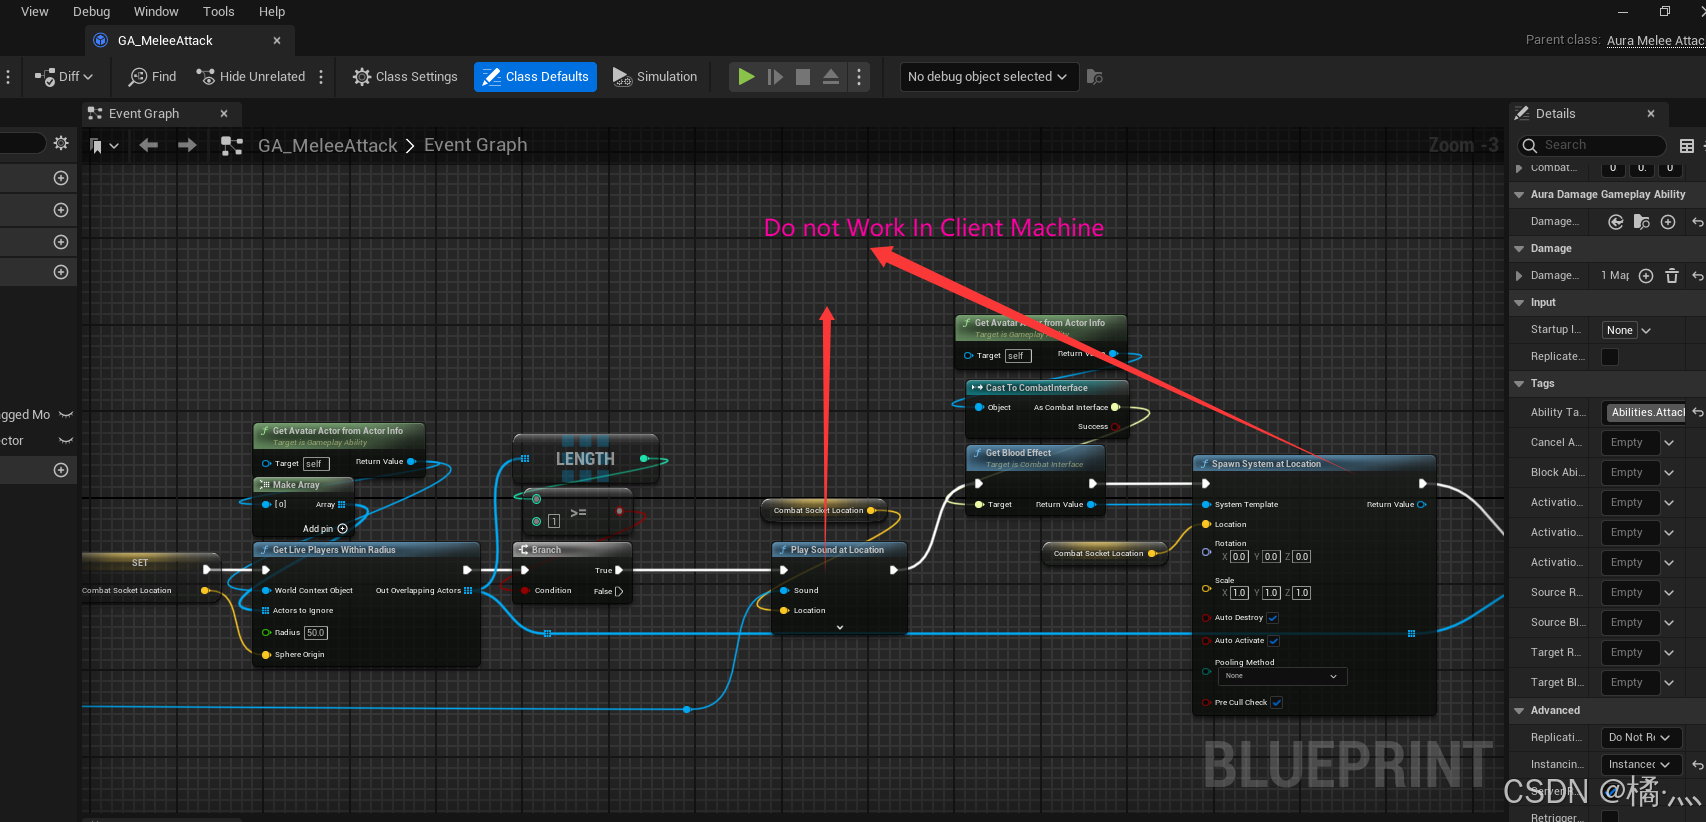The image size is (1706, 822).
Task: Expand the Damage map property row
Action: 1519,276
